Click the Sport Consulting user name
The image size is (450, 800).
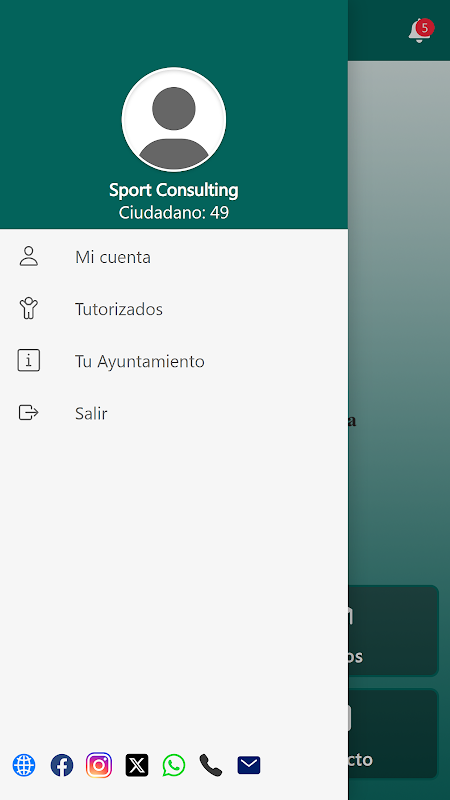[x=173, y=190]
